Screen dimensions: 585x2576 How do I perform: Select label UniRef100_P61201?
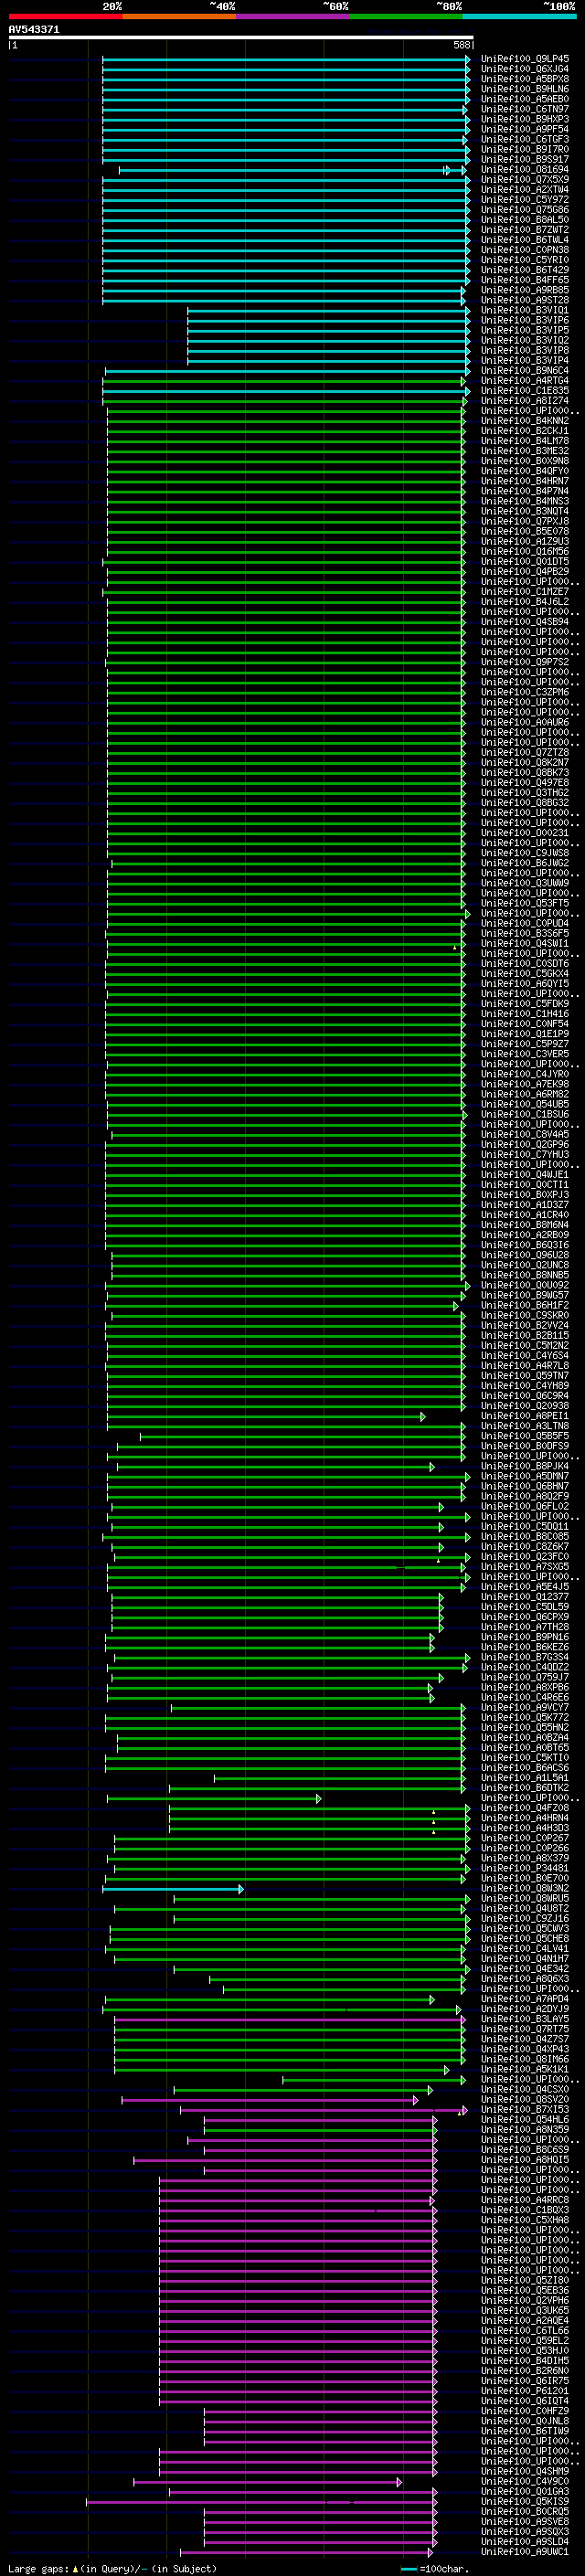tap(525, 2391)
